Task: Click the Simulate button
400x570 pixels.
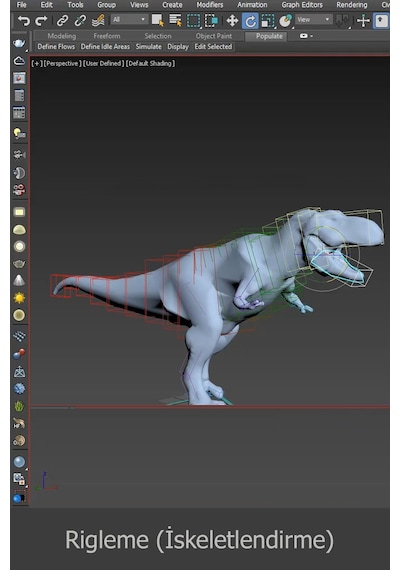Action: [148, 47]
